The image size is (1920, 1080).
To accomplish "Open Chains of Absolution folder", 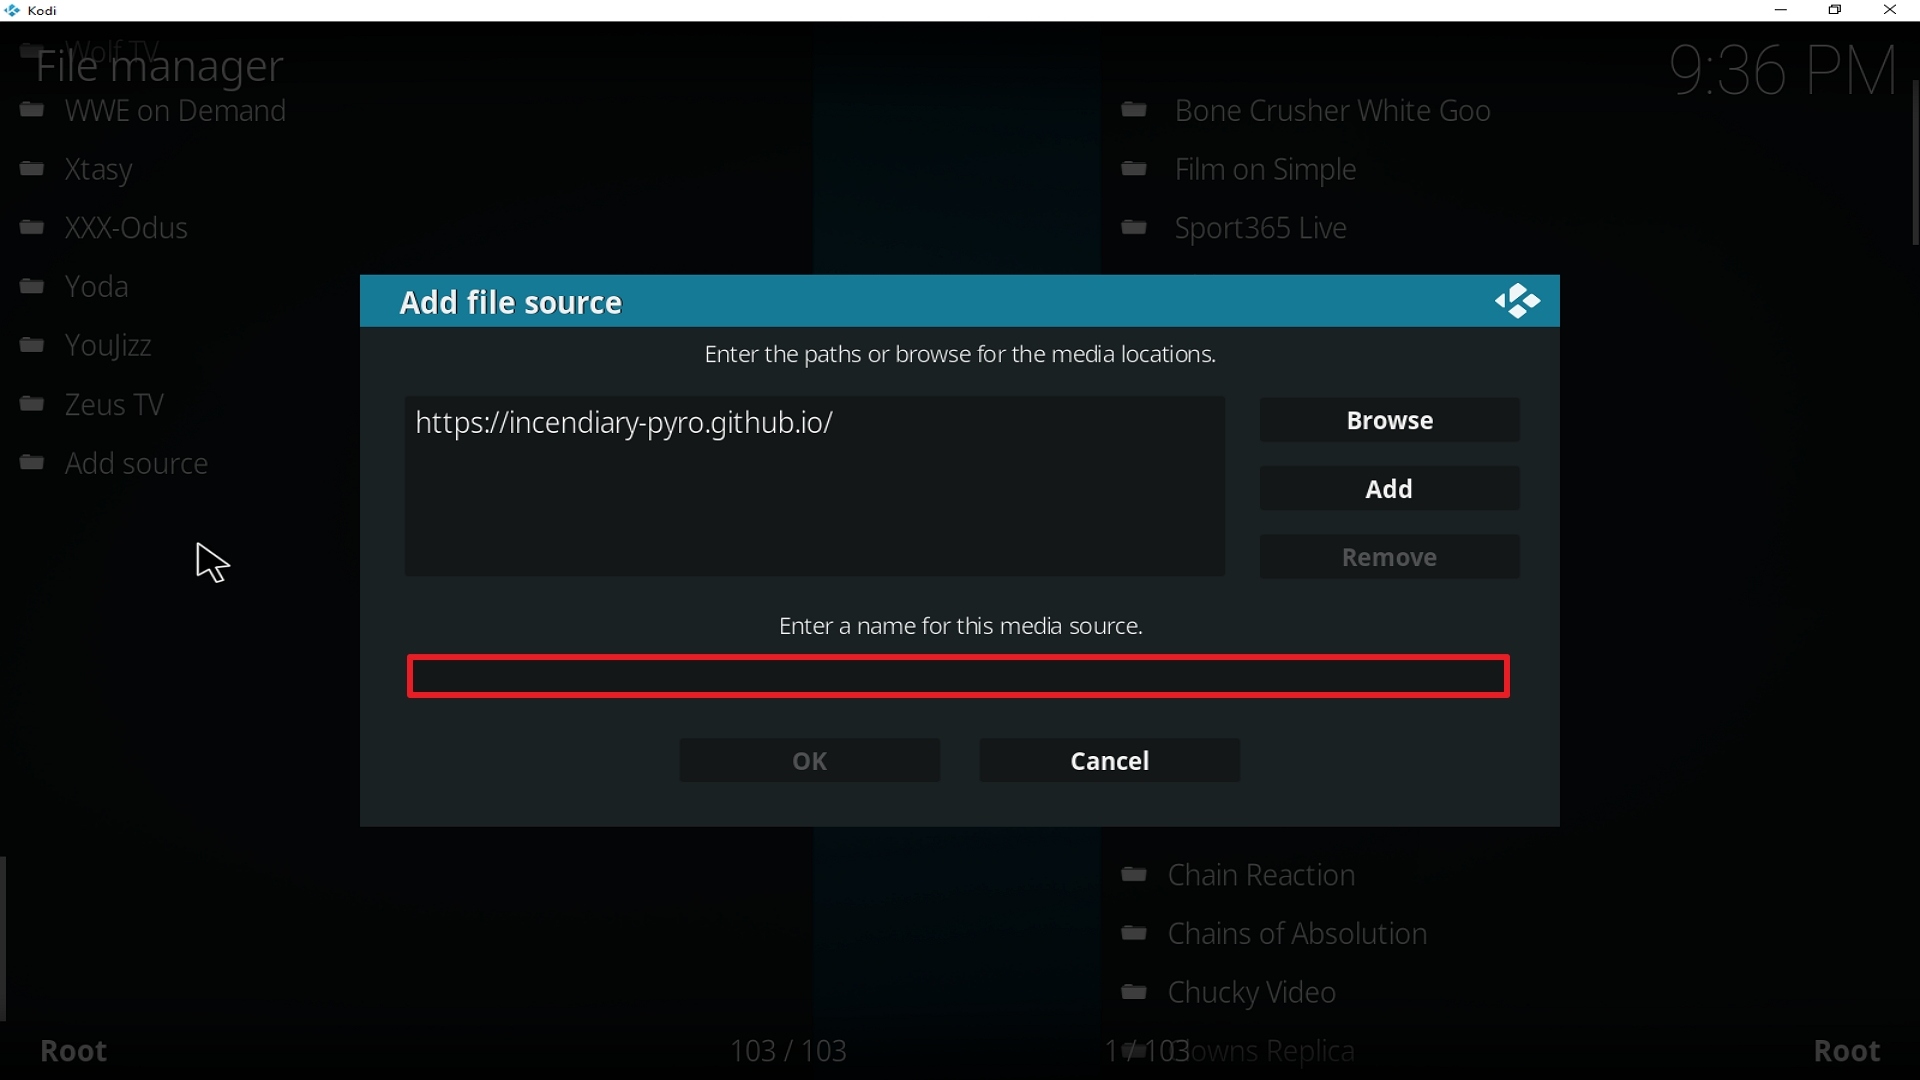I will (x=1298, y=936).
